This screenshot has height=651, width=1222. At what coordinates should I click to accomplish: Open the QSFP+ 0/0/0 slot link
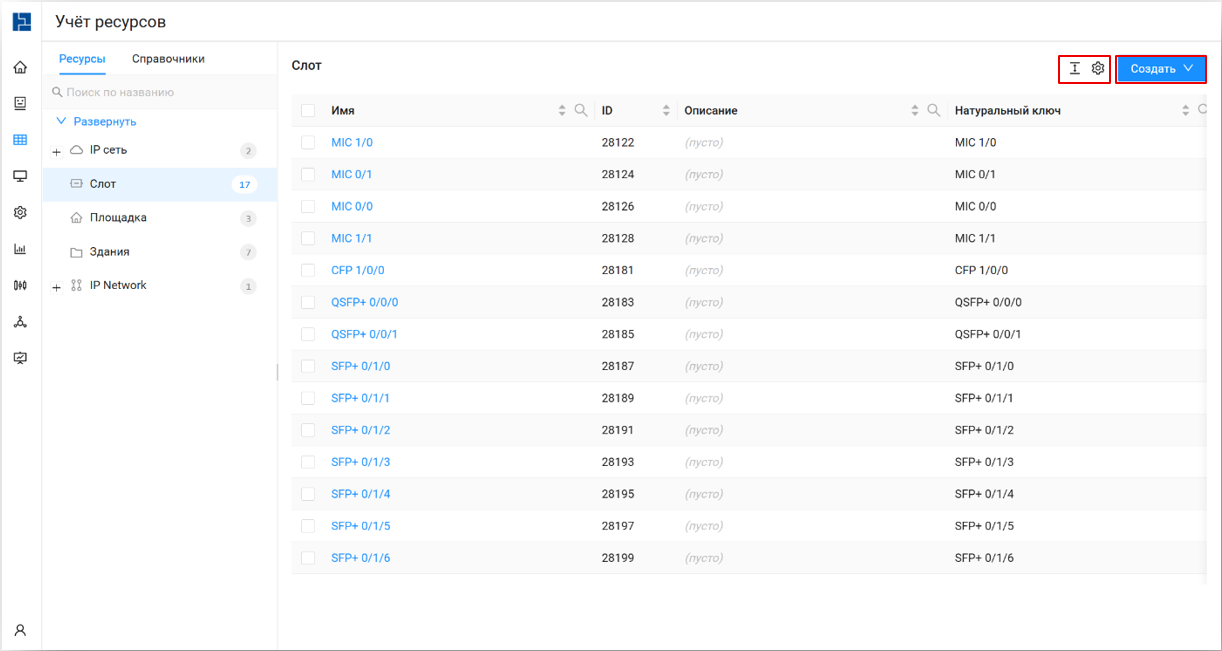coord(364,302)
